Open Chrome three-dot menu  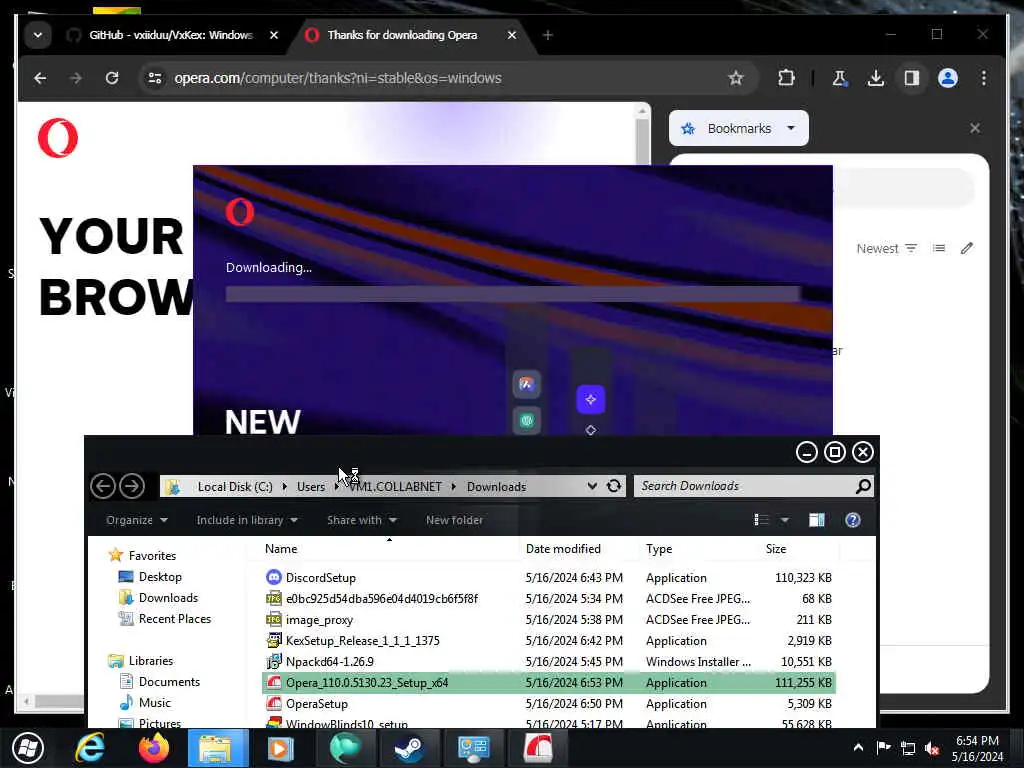984,78
